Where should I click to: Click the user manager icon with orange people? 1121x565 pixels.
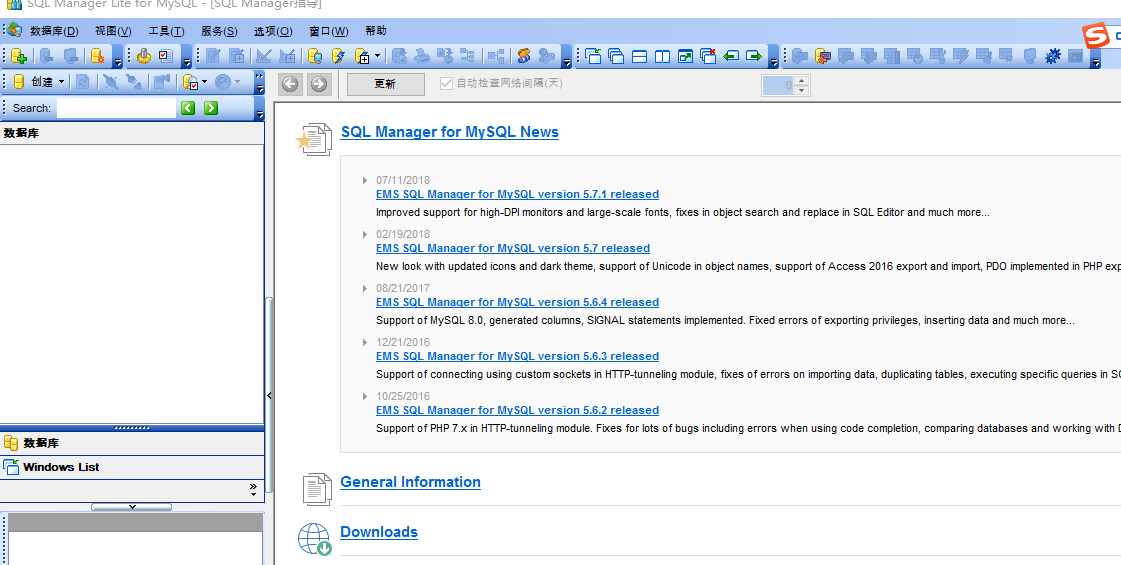(524, 56)
